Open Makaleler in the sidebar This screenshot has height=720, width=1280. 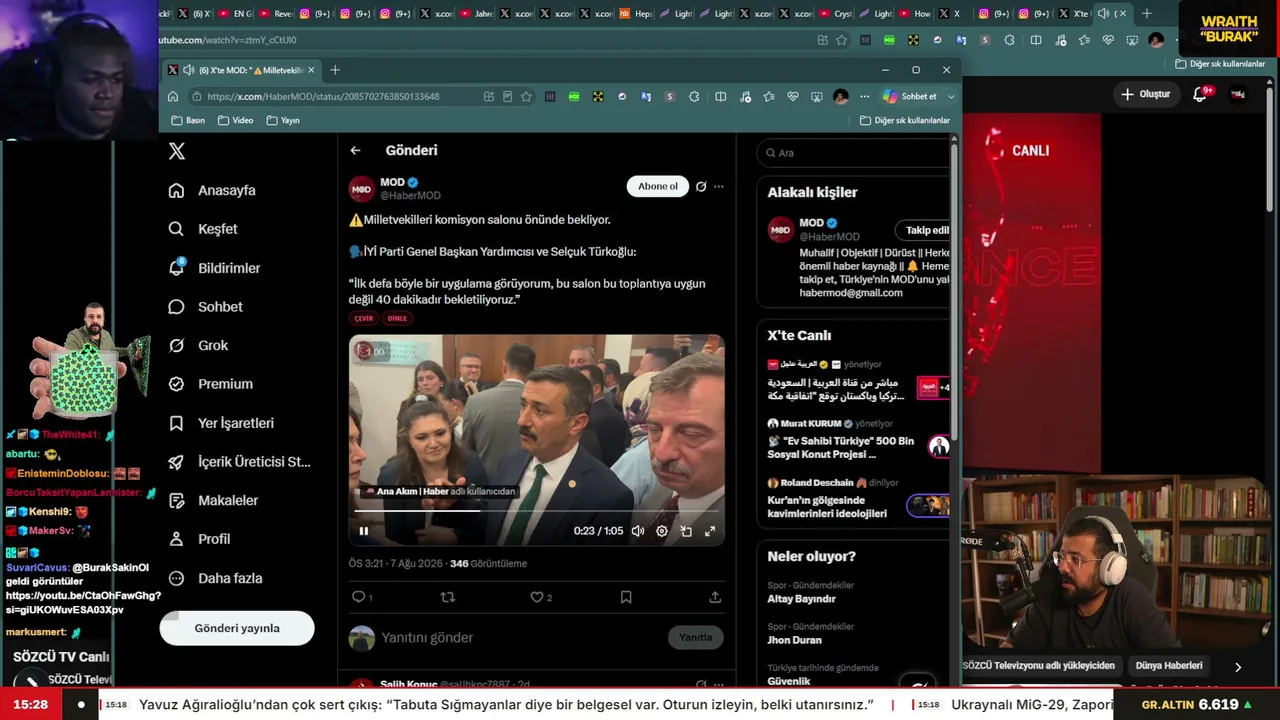(x=213, y=500)
